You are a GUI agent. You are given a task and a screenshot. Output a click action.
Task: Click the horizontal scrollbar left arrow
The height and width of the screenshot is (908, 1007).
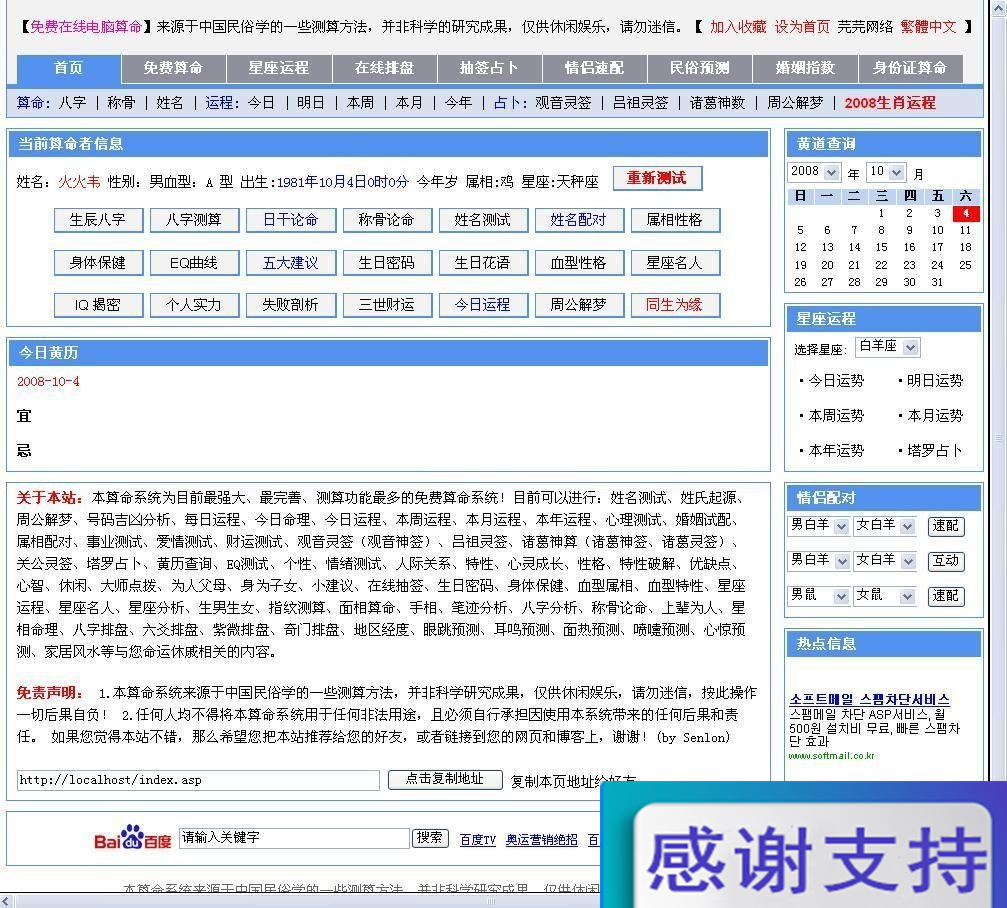coord(5,902)
